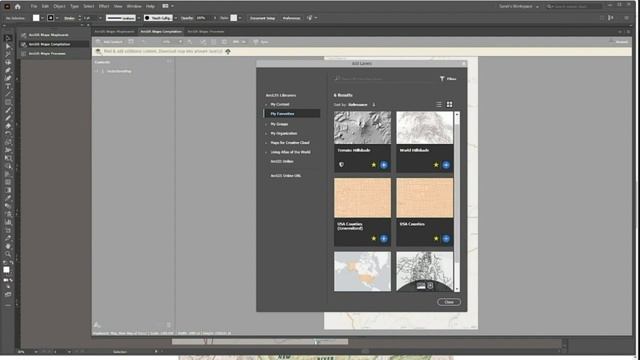Viewport: 640px width, 360px height.
Task: Select the Hand tool in the toolbar
Action: (x=8, y=247)
